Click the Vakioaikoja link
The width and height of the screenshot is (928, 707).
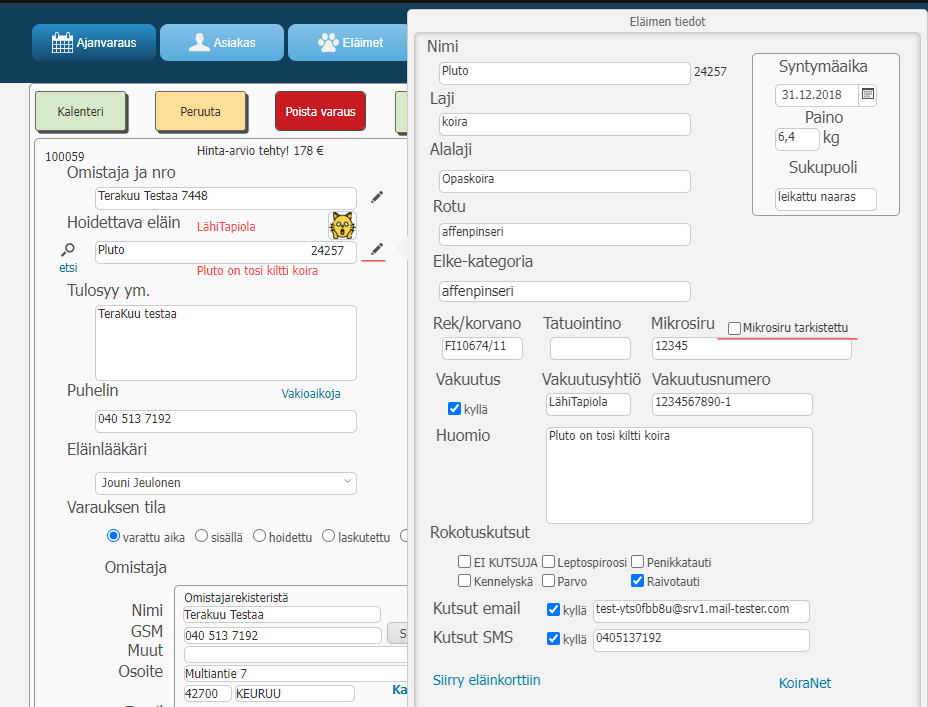point(311,393)
